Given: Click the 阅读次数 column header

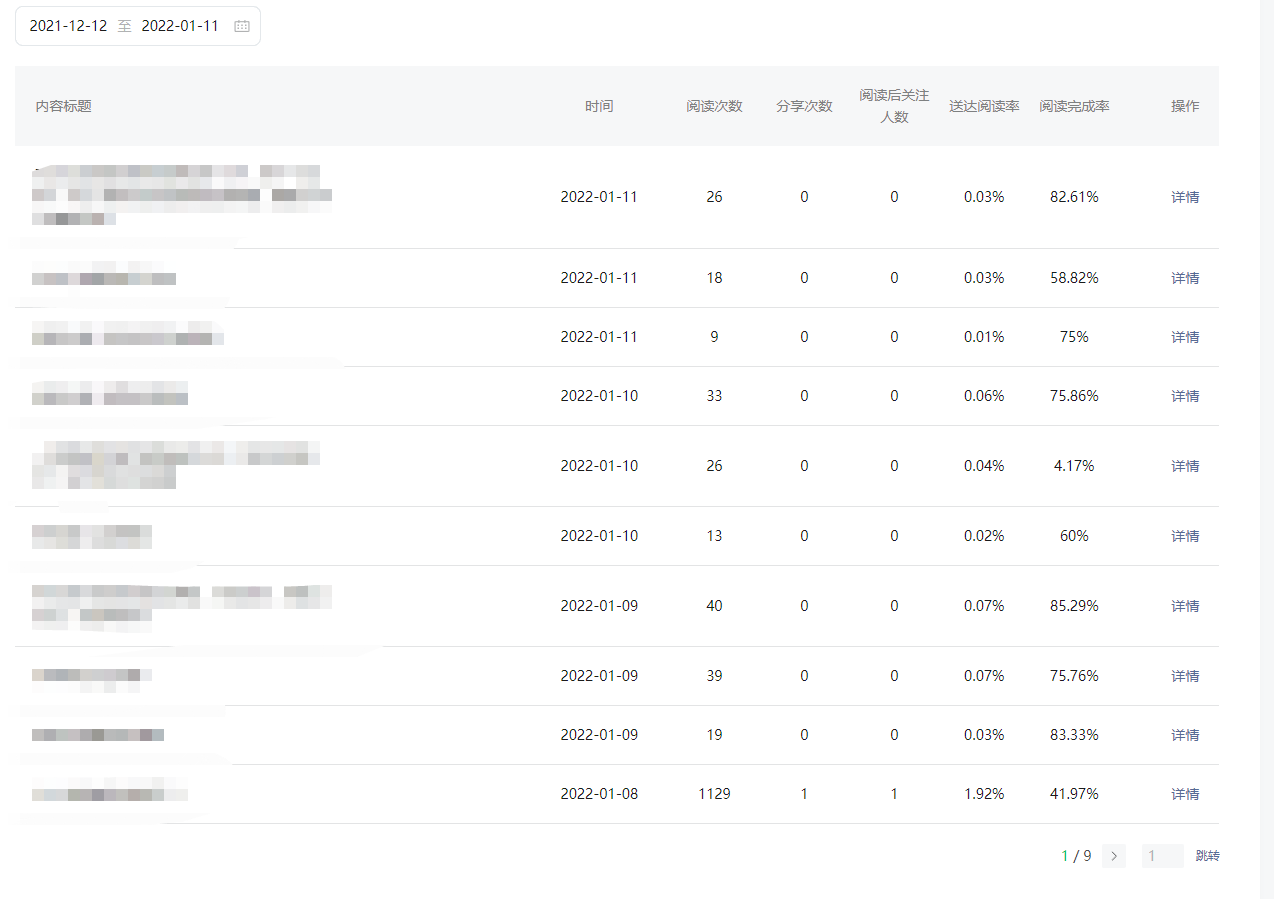Looking at the screenshot, I should (714, 106).
